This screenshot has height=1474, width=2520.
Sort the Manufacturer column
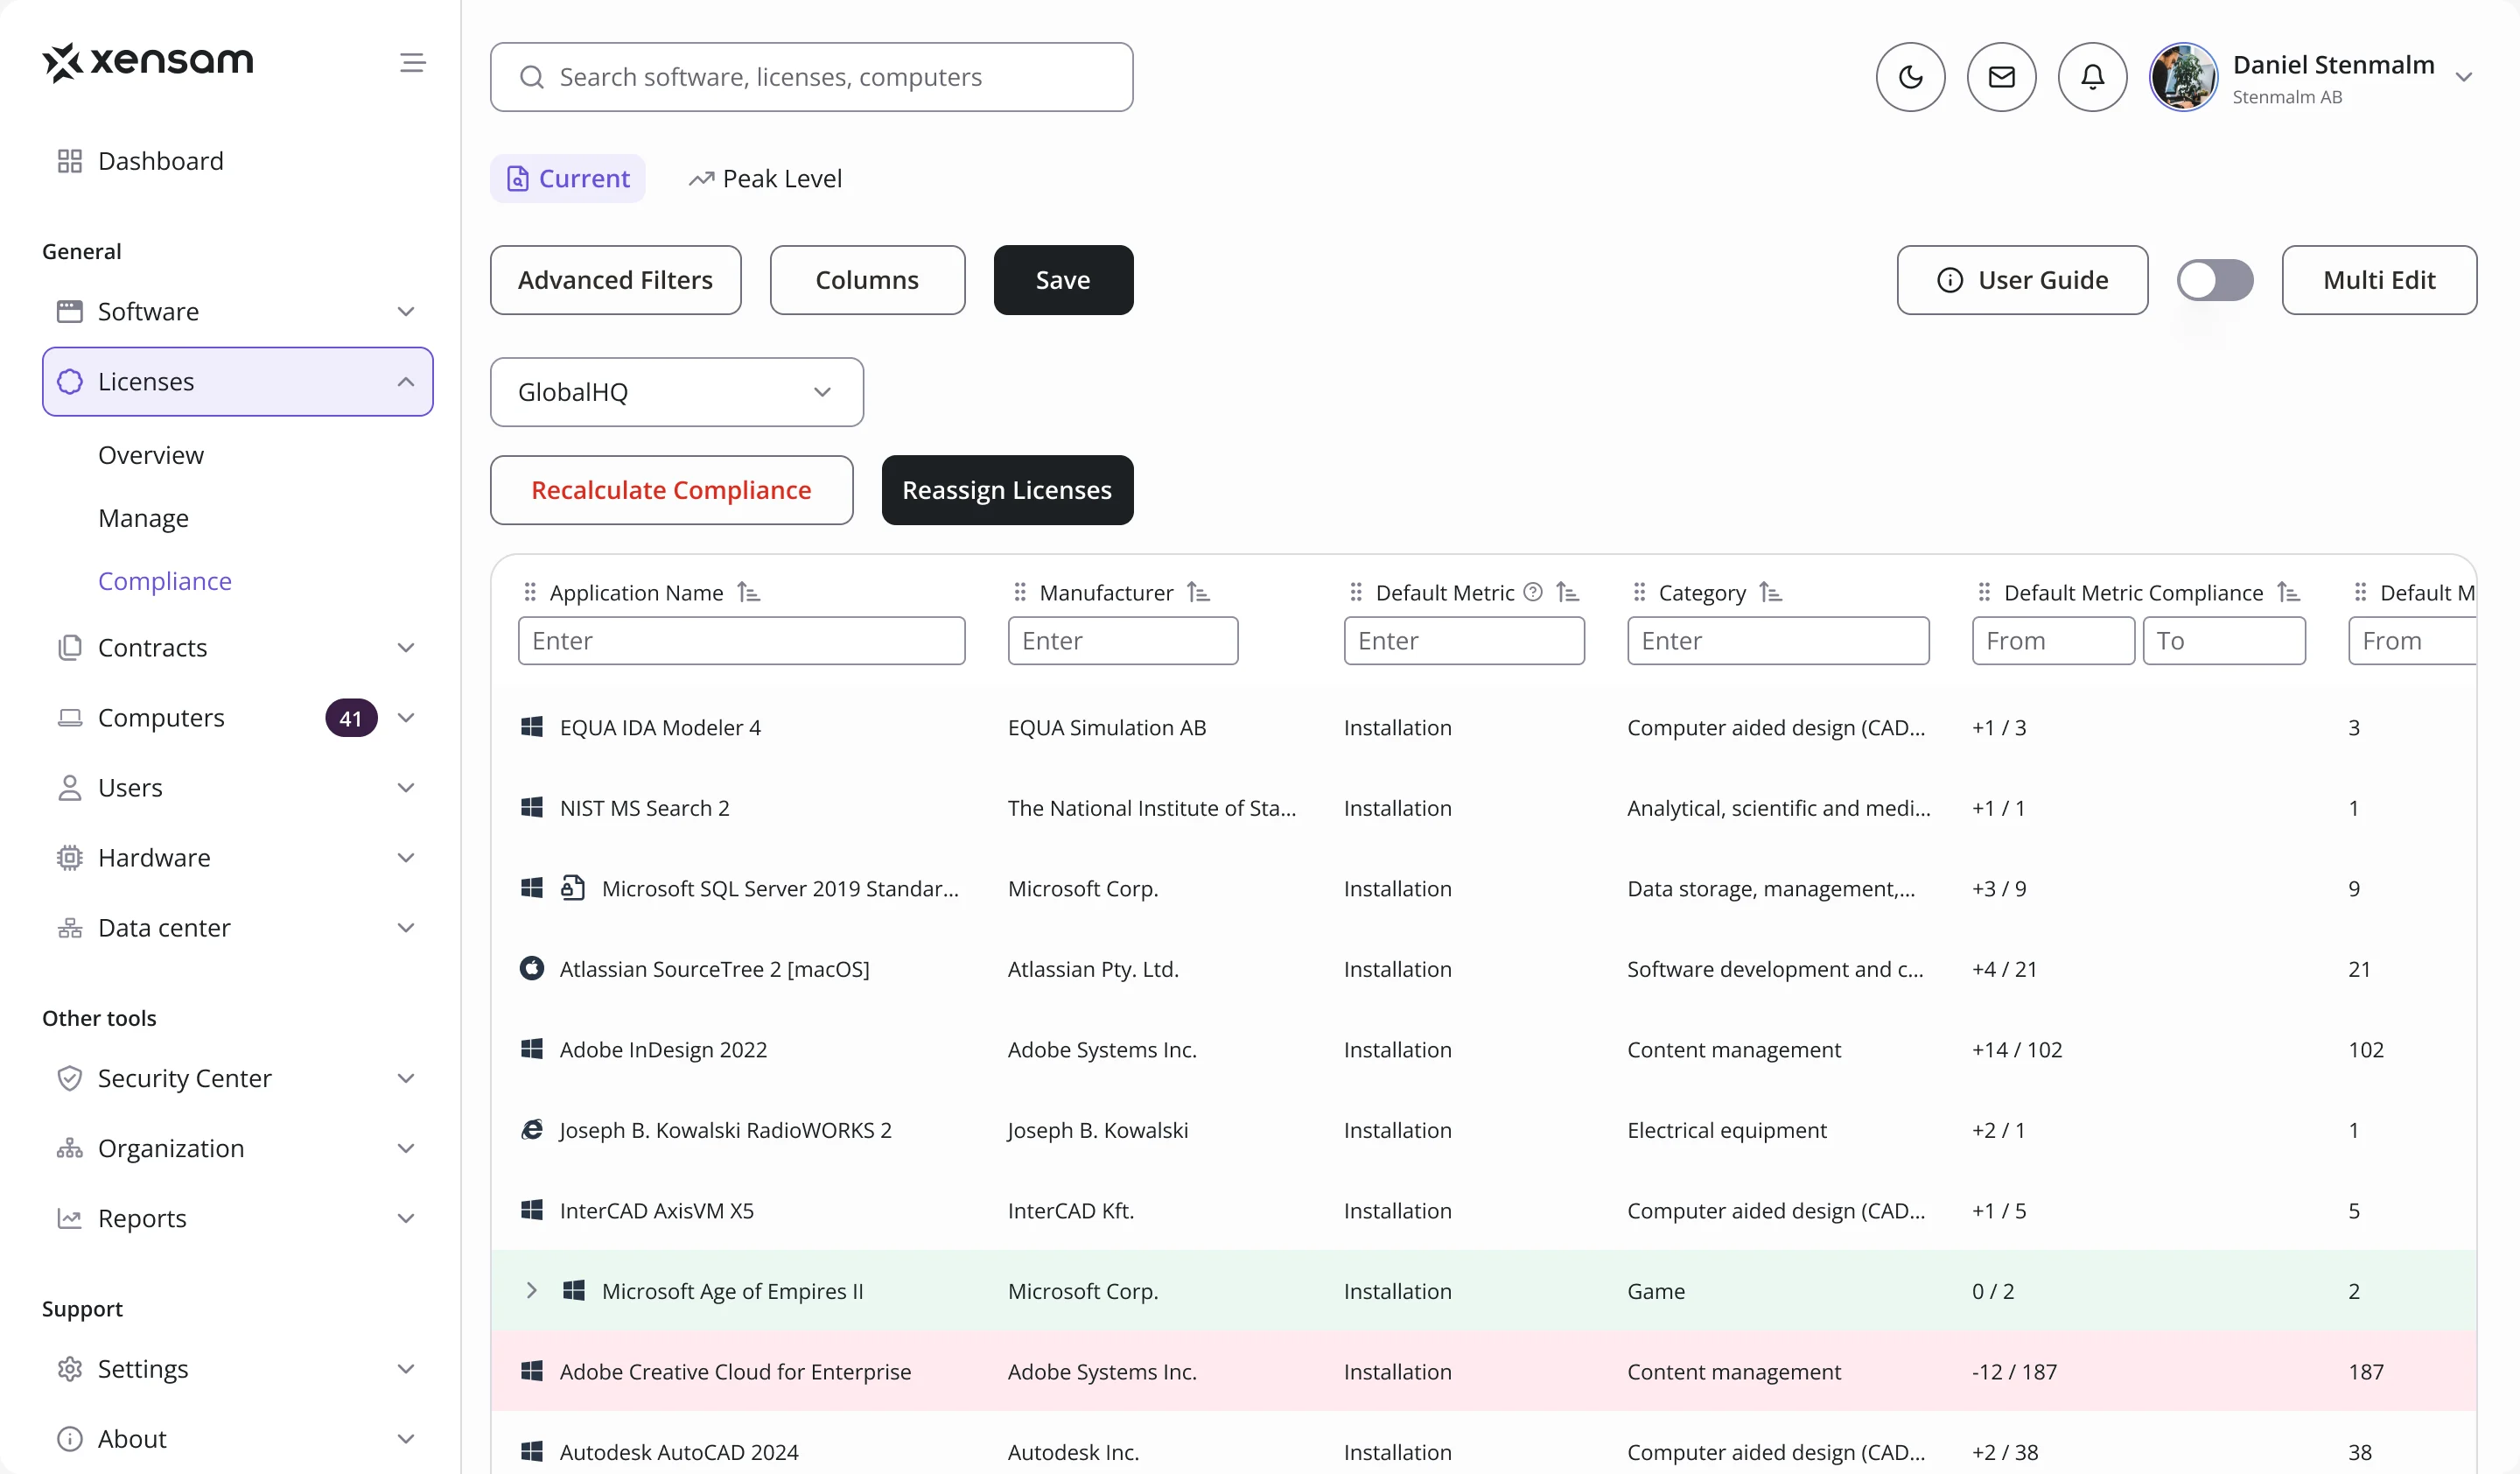pyautogui.click(x=1198, y=592)
